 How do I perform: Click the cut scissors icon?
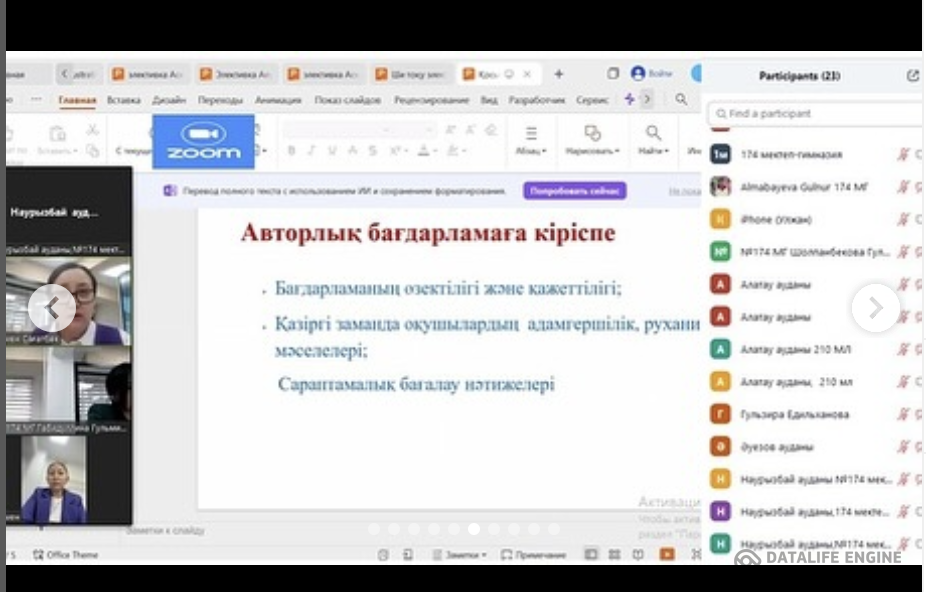click(92, 131)
